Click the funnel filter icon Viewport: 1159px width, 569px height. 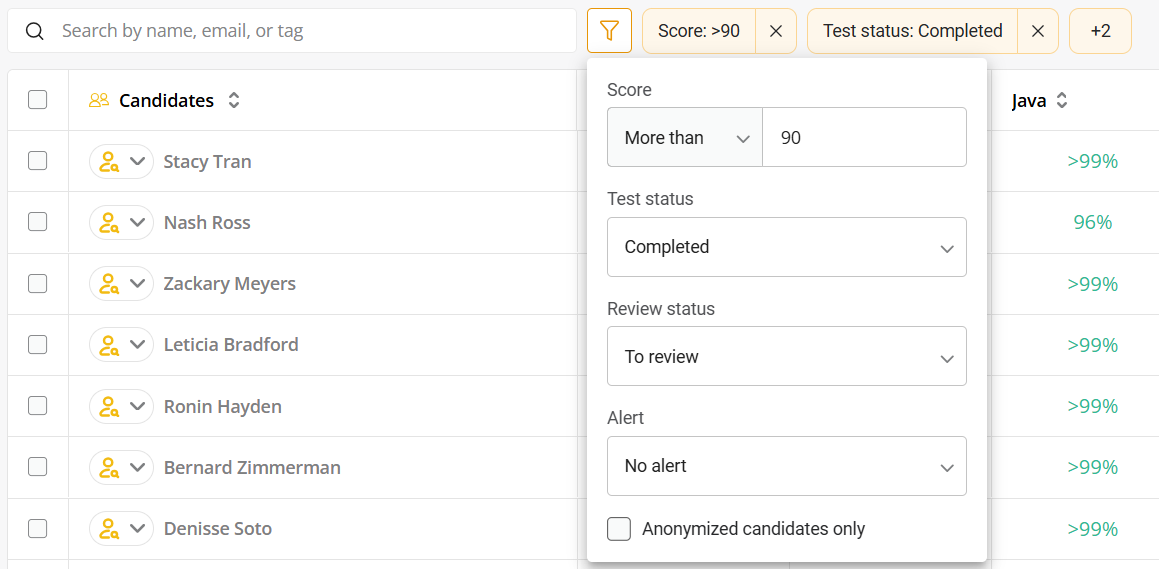tap(610, 31)
